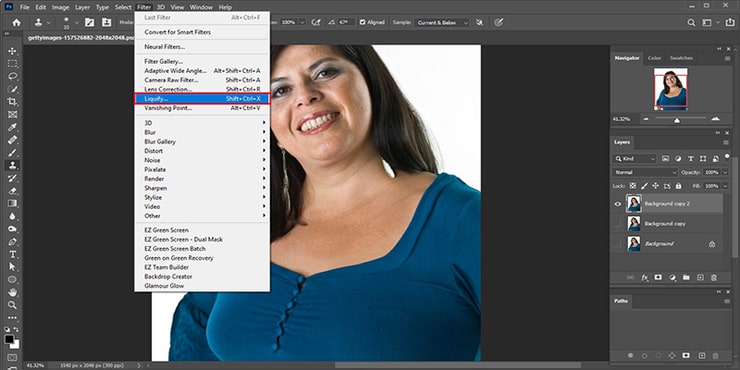Open the Sample Current & Below dropdown
This screenshot has height=370, width=740.
tap(442, 22)
